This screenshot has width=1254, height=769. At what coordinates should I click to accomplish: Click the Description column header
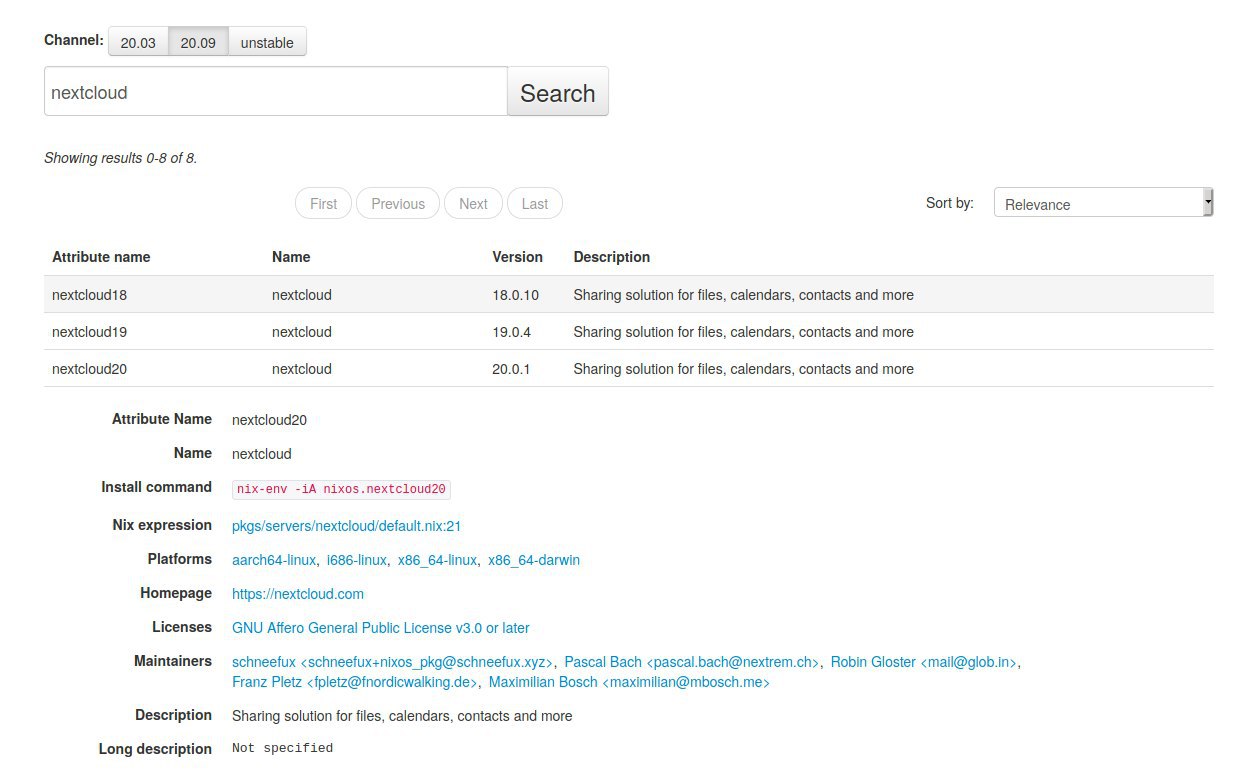[612, 257]
